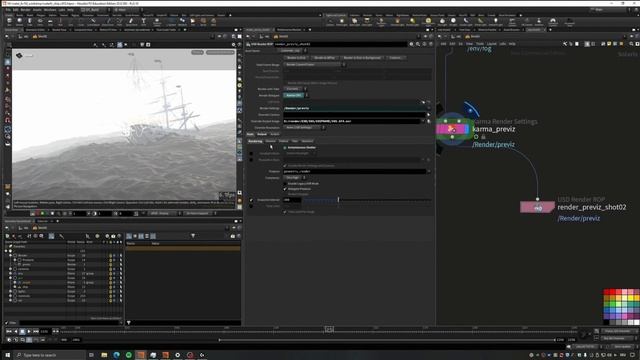Toggle the checkbox below the Snapshot Interval slider
The image size is (640, 360).
pos(285,212)
